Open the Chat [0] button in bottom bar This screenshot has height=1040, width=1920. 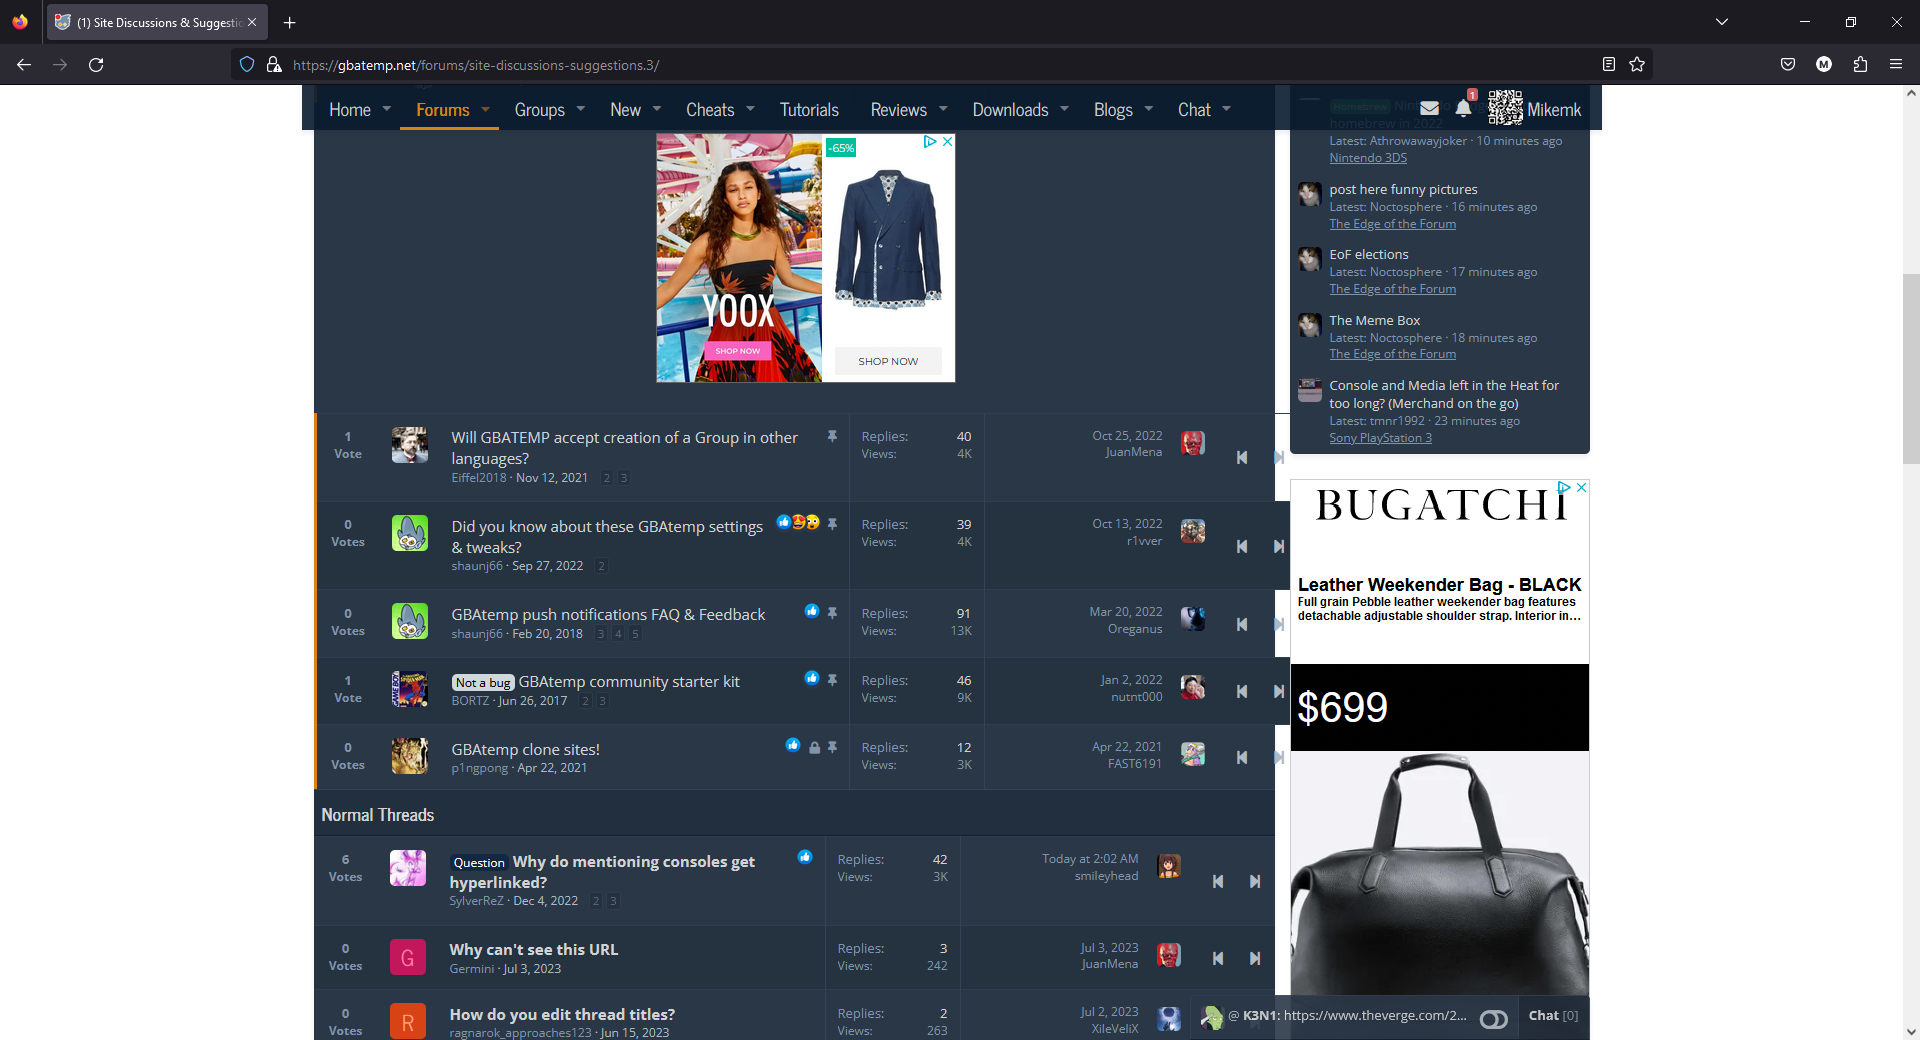click(x=1553, y=1016)
